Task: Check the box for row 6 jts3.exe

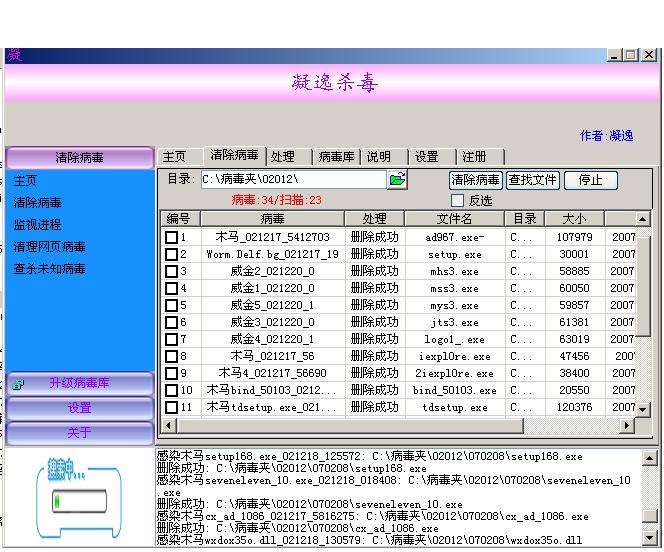Action: click(171, 322)
